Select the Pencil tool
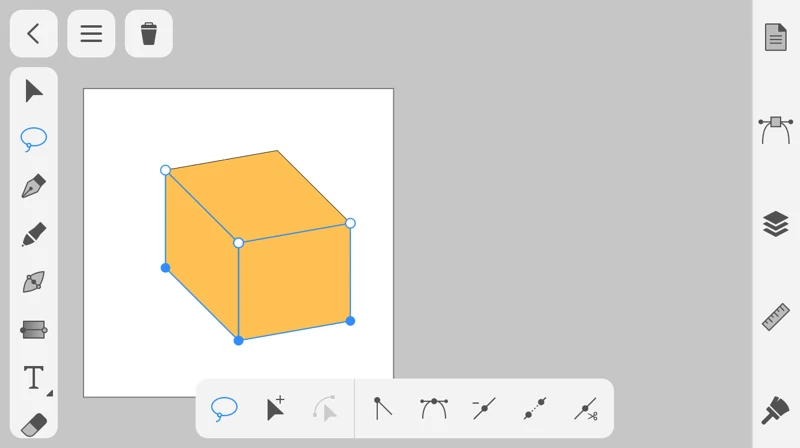800x448 pixels. (34, 235)
